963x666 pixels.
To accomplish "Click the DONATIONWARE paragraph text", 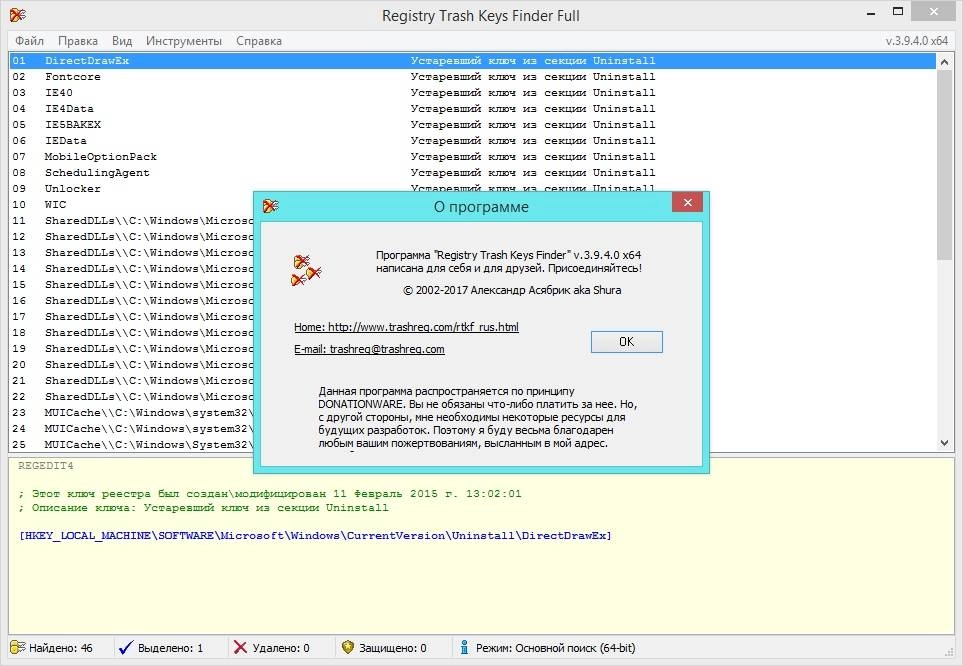I will point(478,417).
